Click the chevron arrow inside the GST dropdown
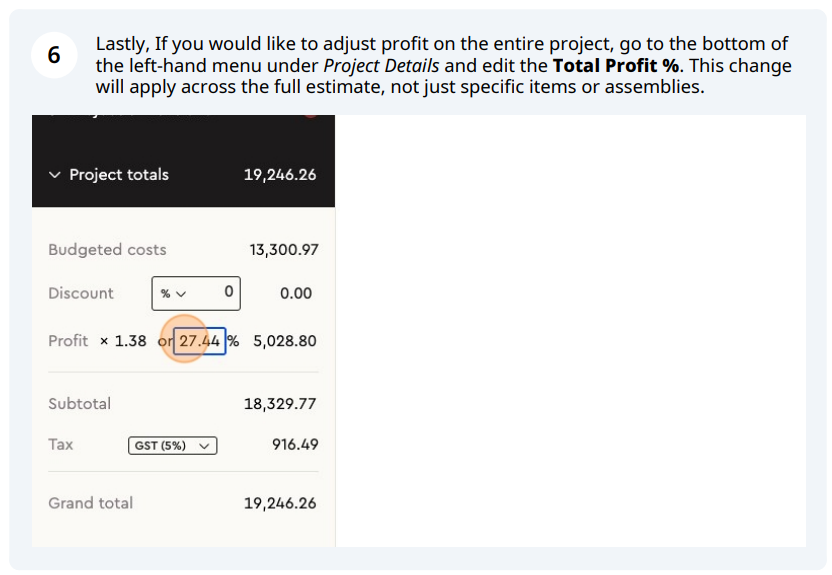832x575 pixels. [204, 446]
